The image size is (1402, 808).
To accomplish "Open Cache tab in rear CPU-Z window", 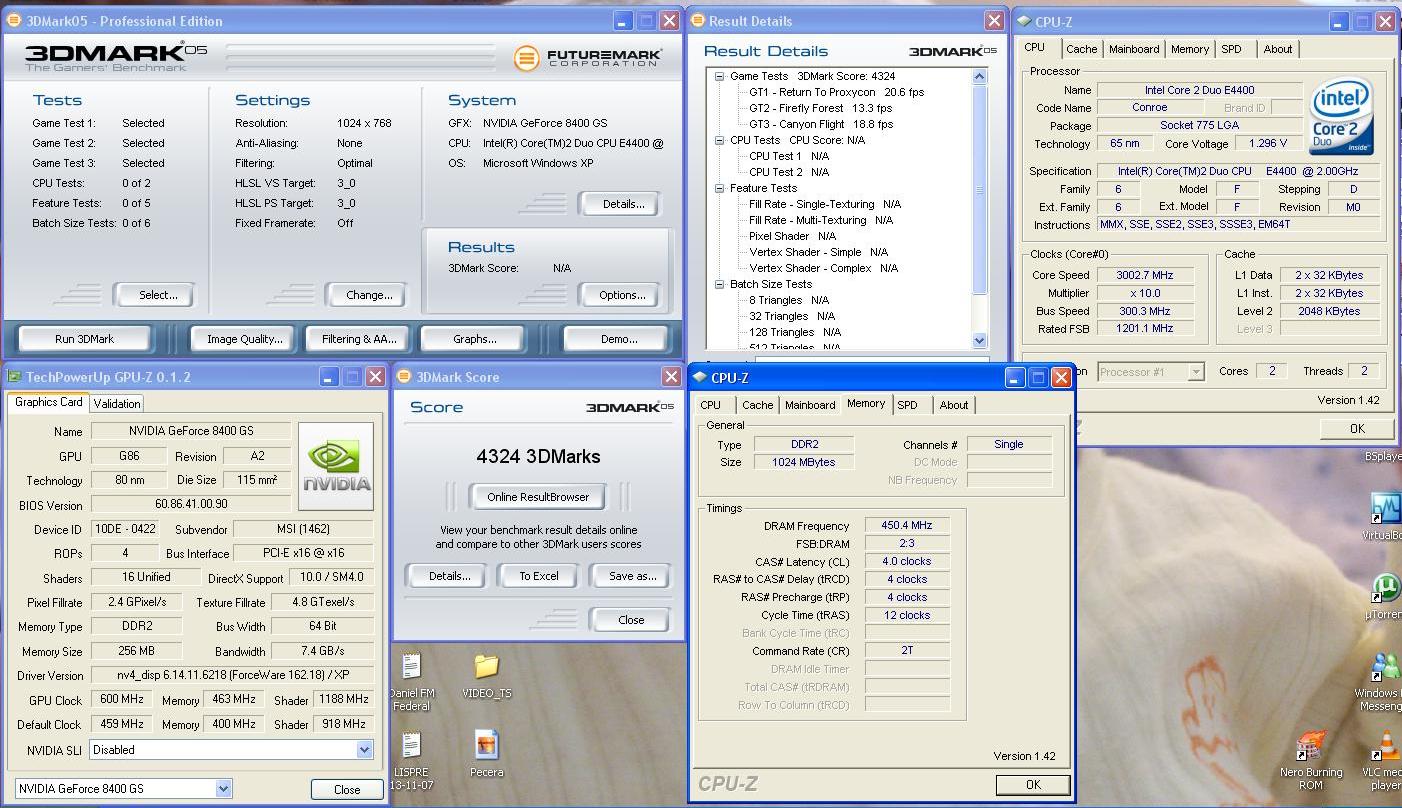I will (1081, 49).
